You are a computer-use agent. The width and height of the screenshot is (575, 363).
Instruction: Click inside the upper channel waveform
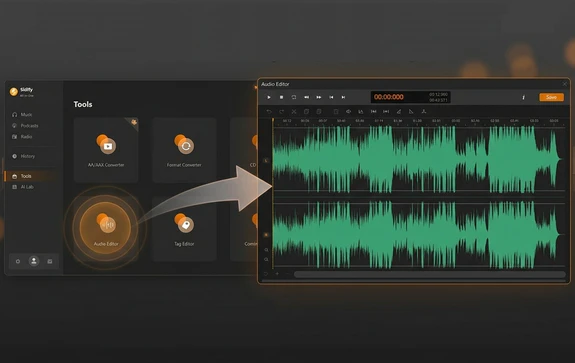coord(419,159)
